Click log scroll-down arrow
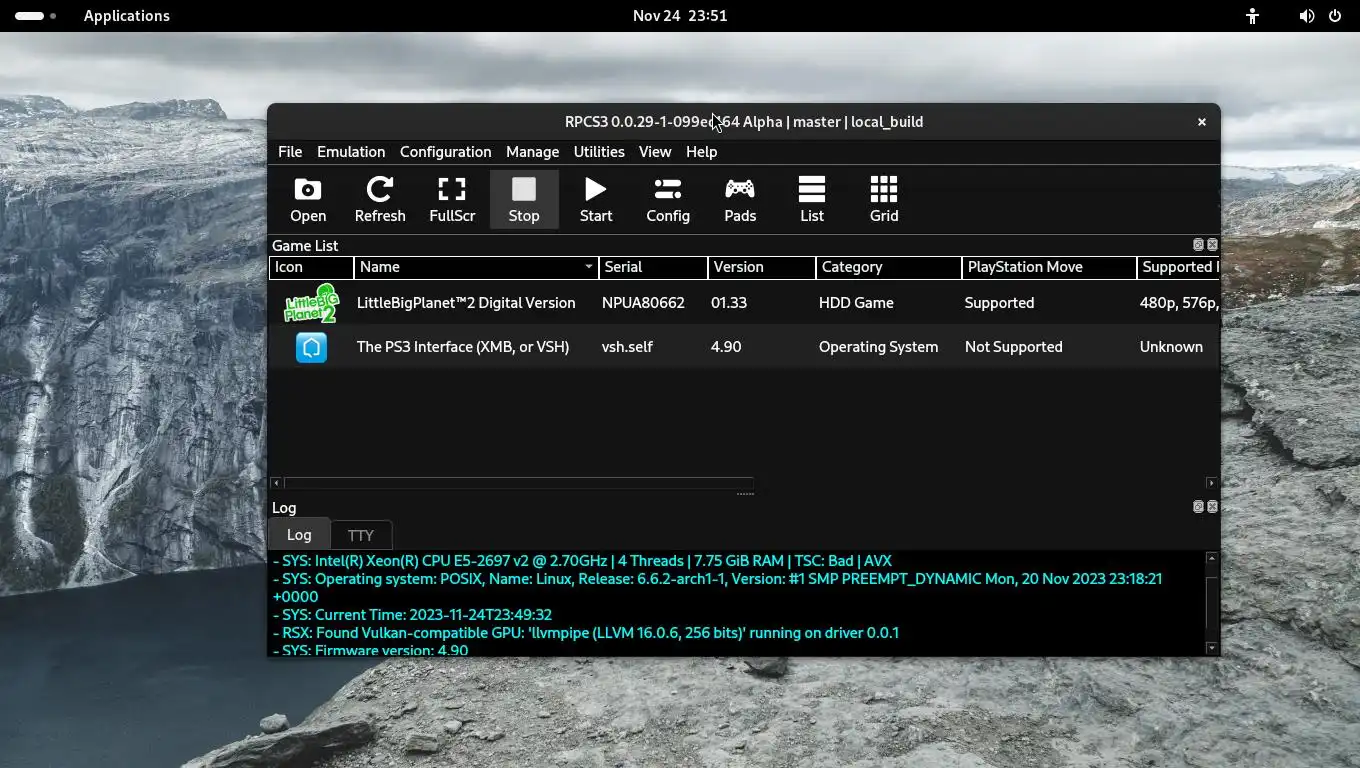The image size is (1360, 768). point(1212,648)
